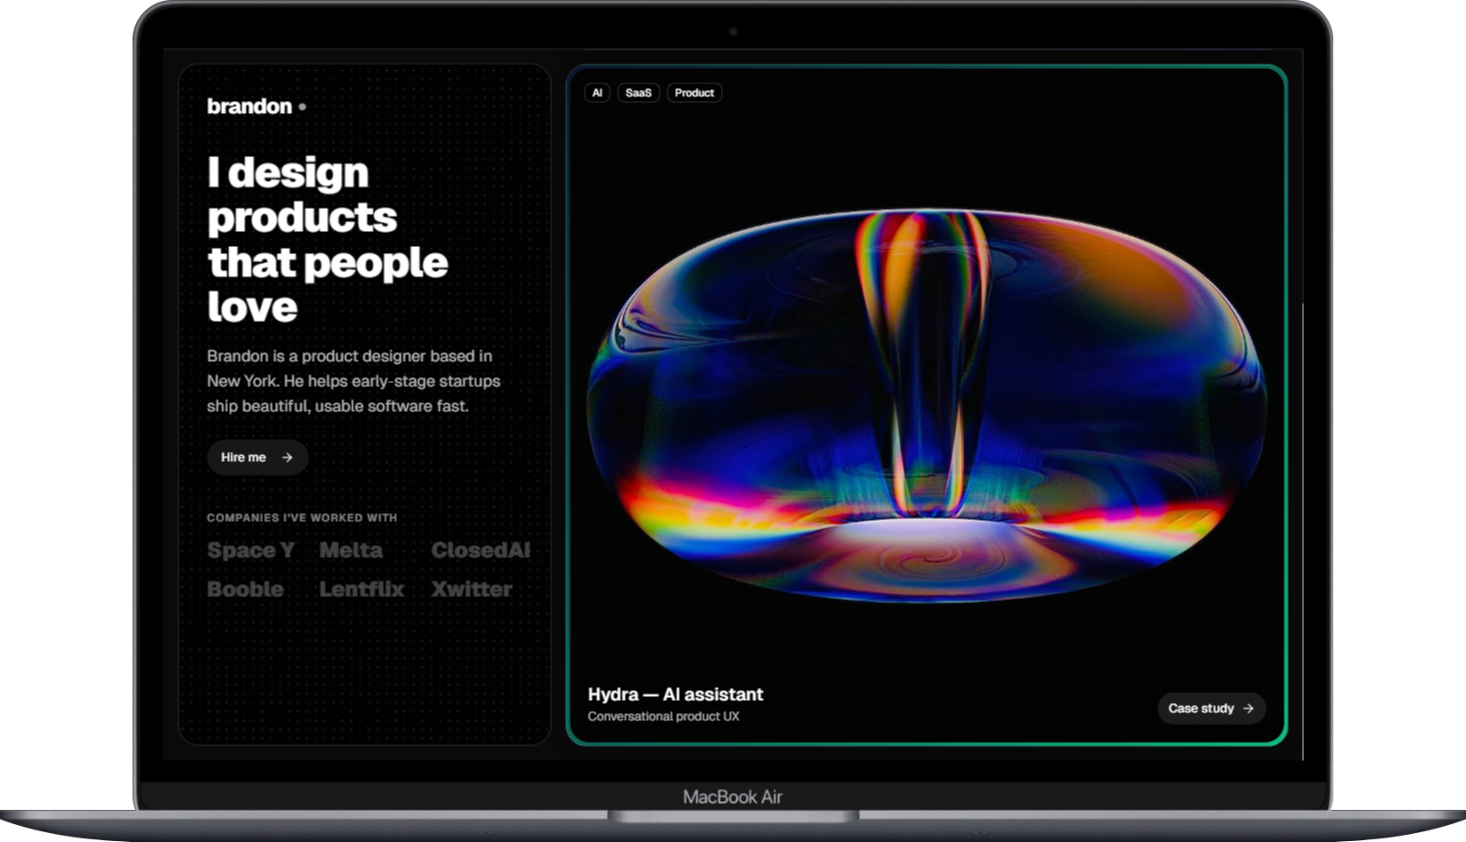Viewport: 1466px width, 842px height.
Task: Click the Conversational product UX subtitle
Action: point(663,716)
